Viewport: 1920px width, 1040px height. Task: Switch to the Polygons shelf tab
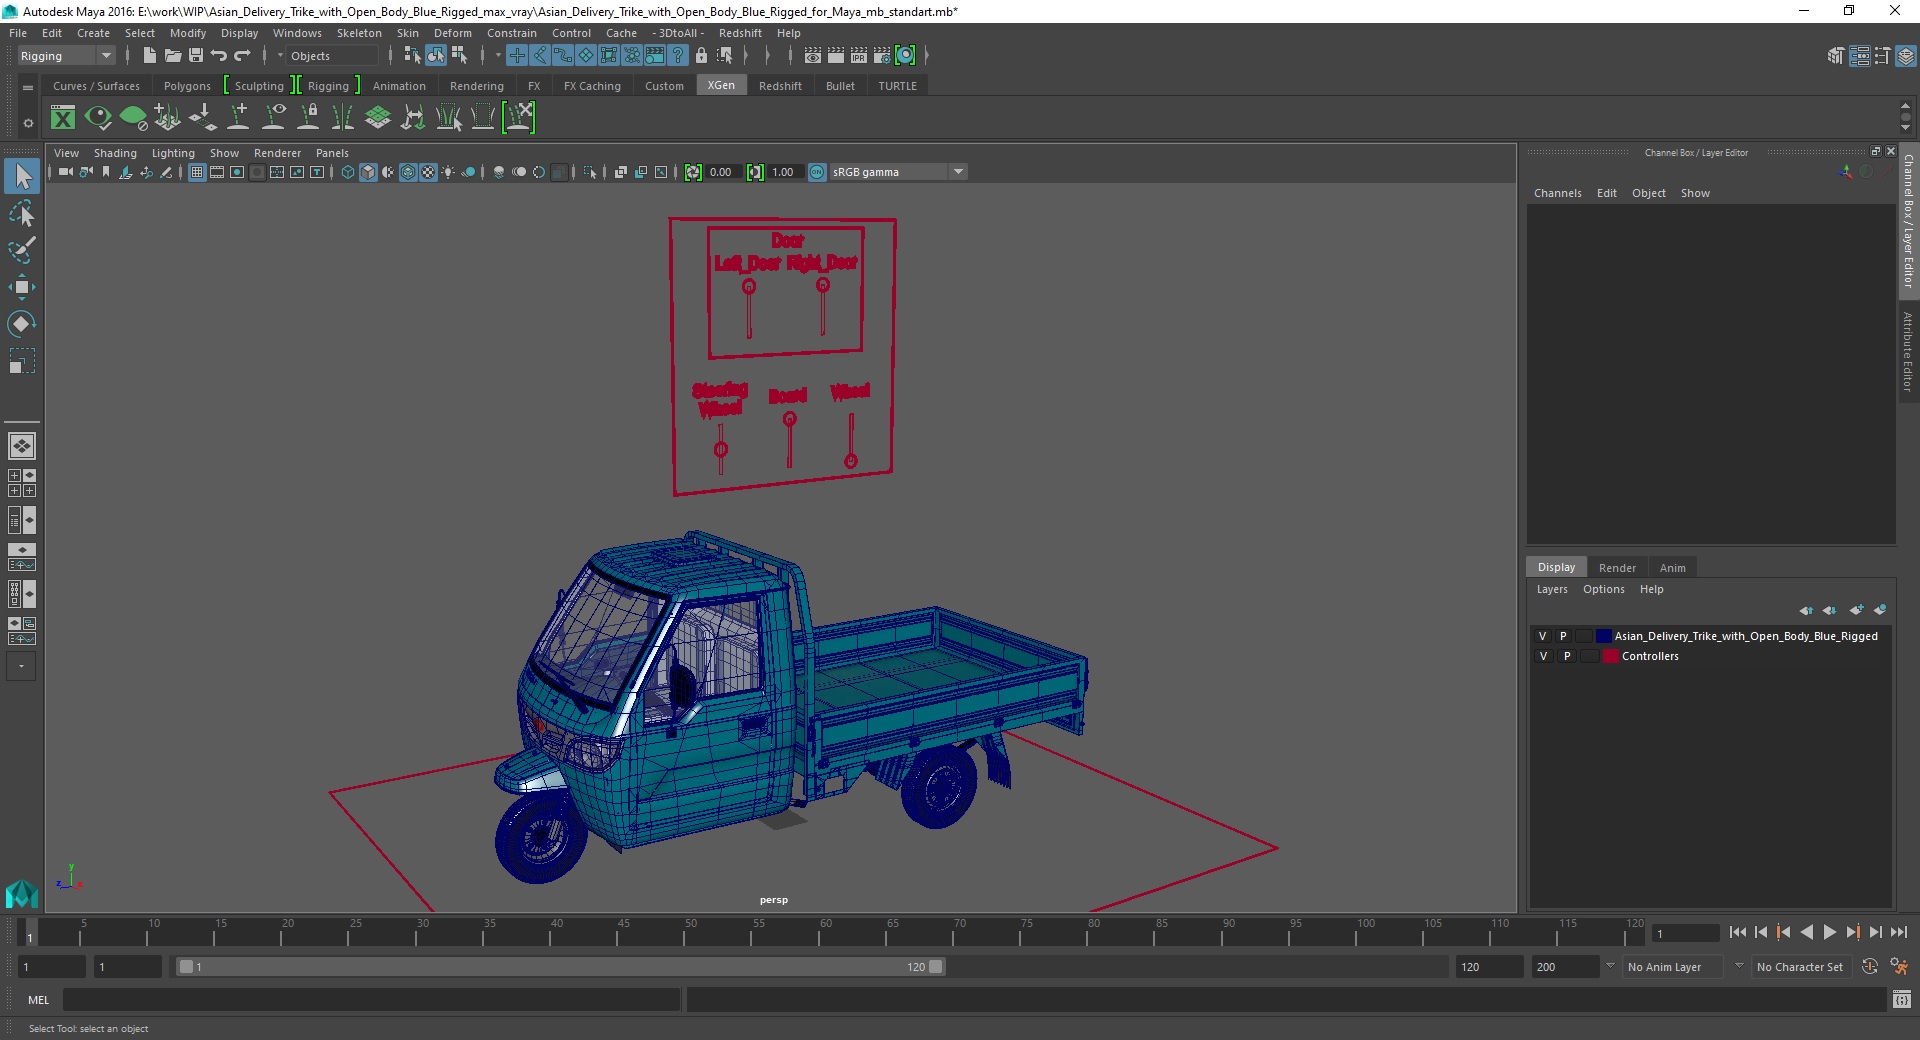coord(187,86)
